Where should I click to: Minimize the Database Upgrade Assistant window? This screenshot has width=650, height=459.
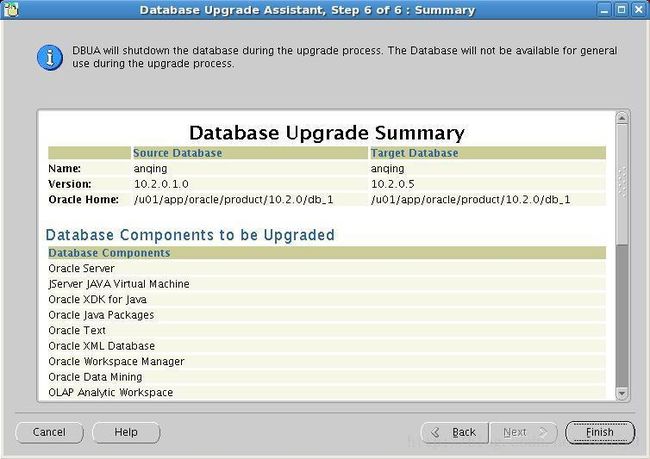coord(604,10)
